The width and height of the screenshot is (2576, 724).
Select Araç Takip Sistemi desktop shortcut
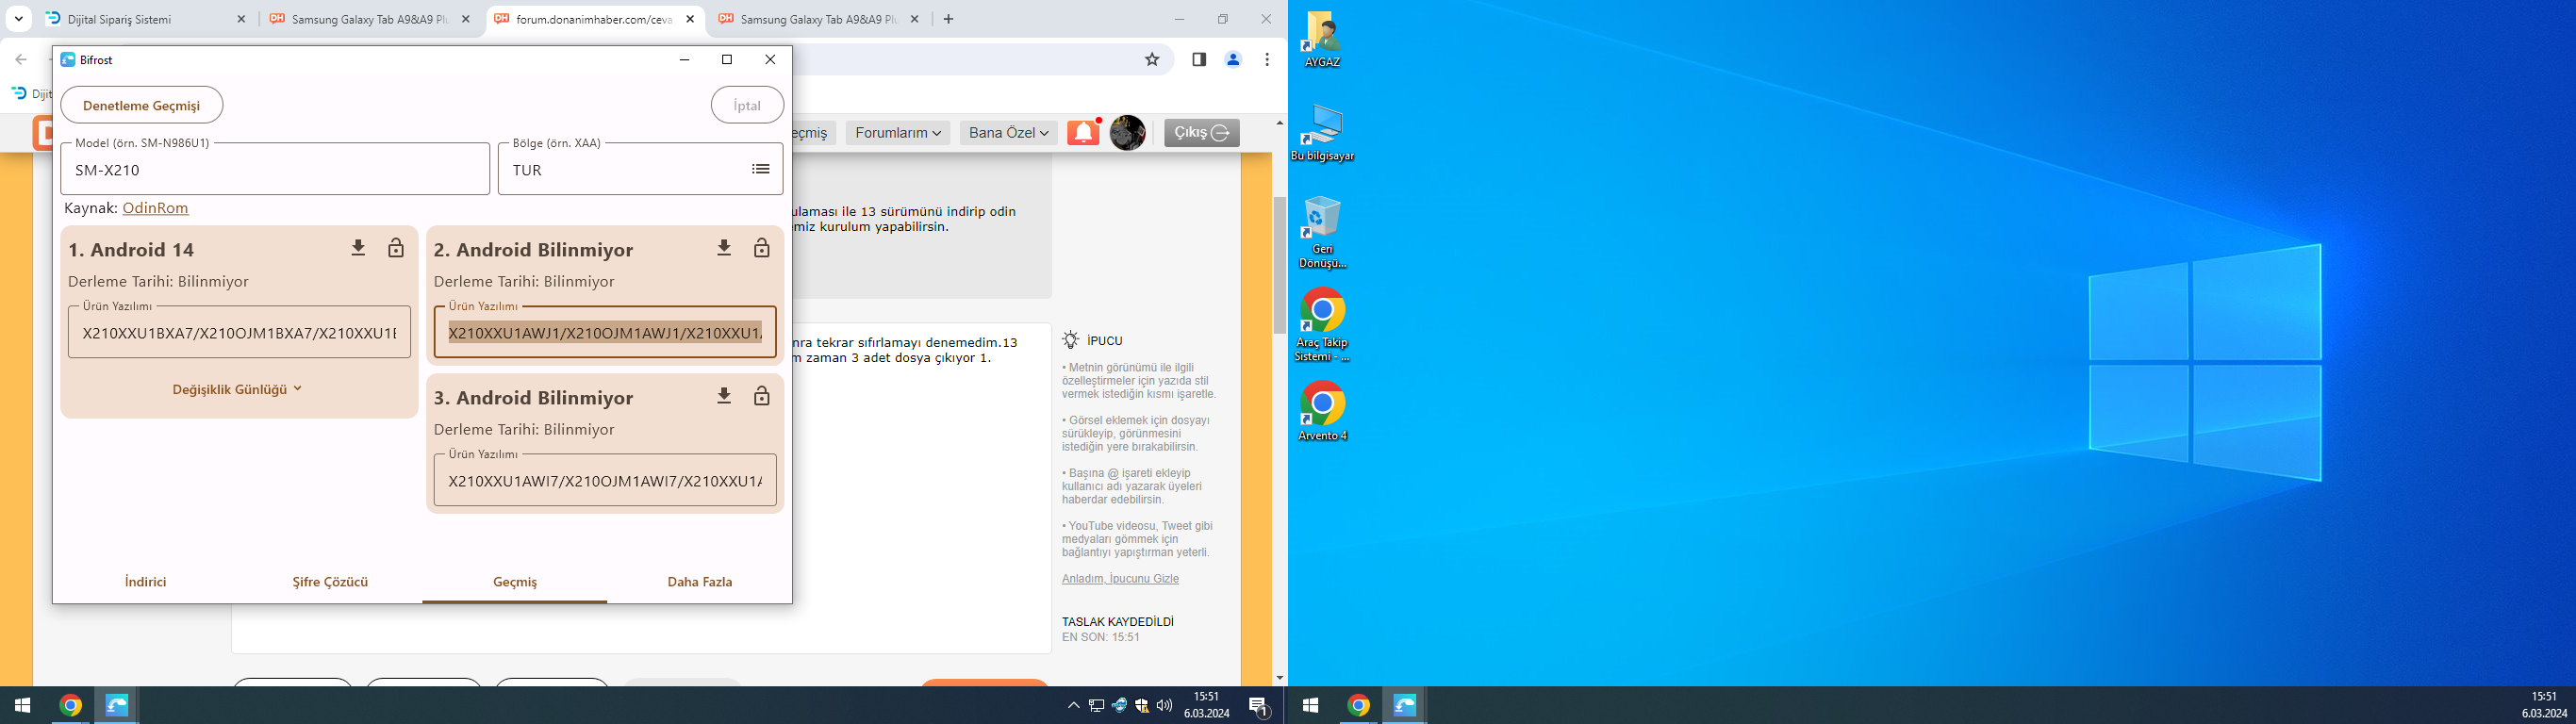pyautogui.click(x=1322, y=326)
